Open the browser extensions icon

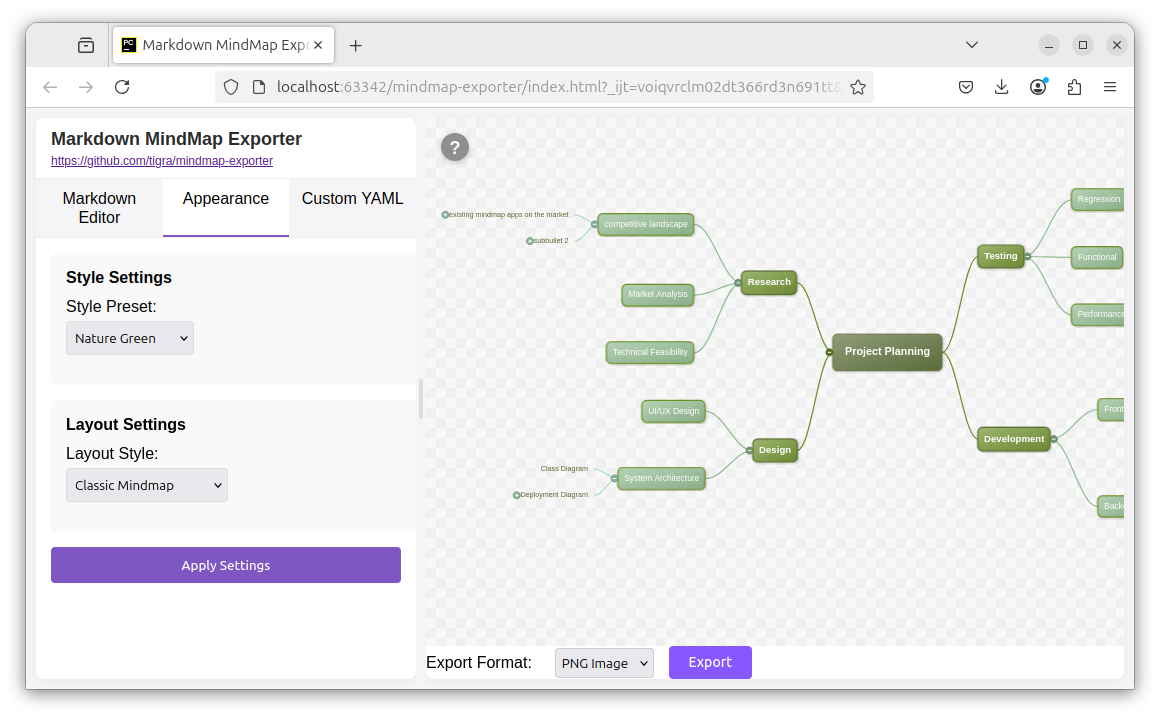pos(1074,87)
